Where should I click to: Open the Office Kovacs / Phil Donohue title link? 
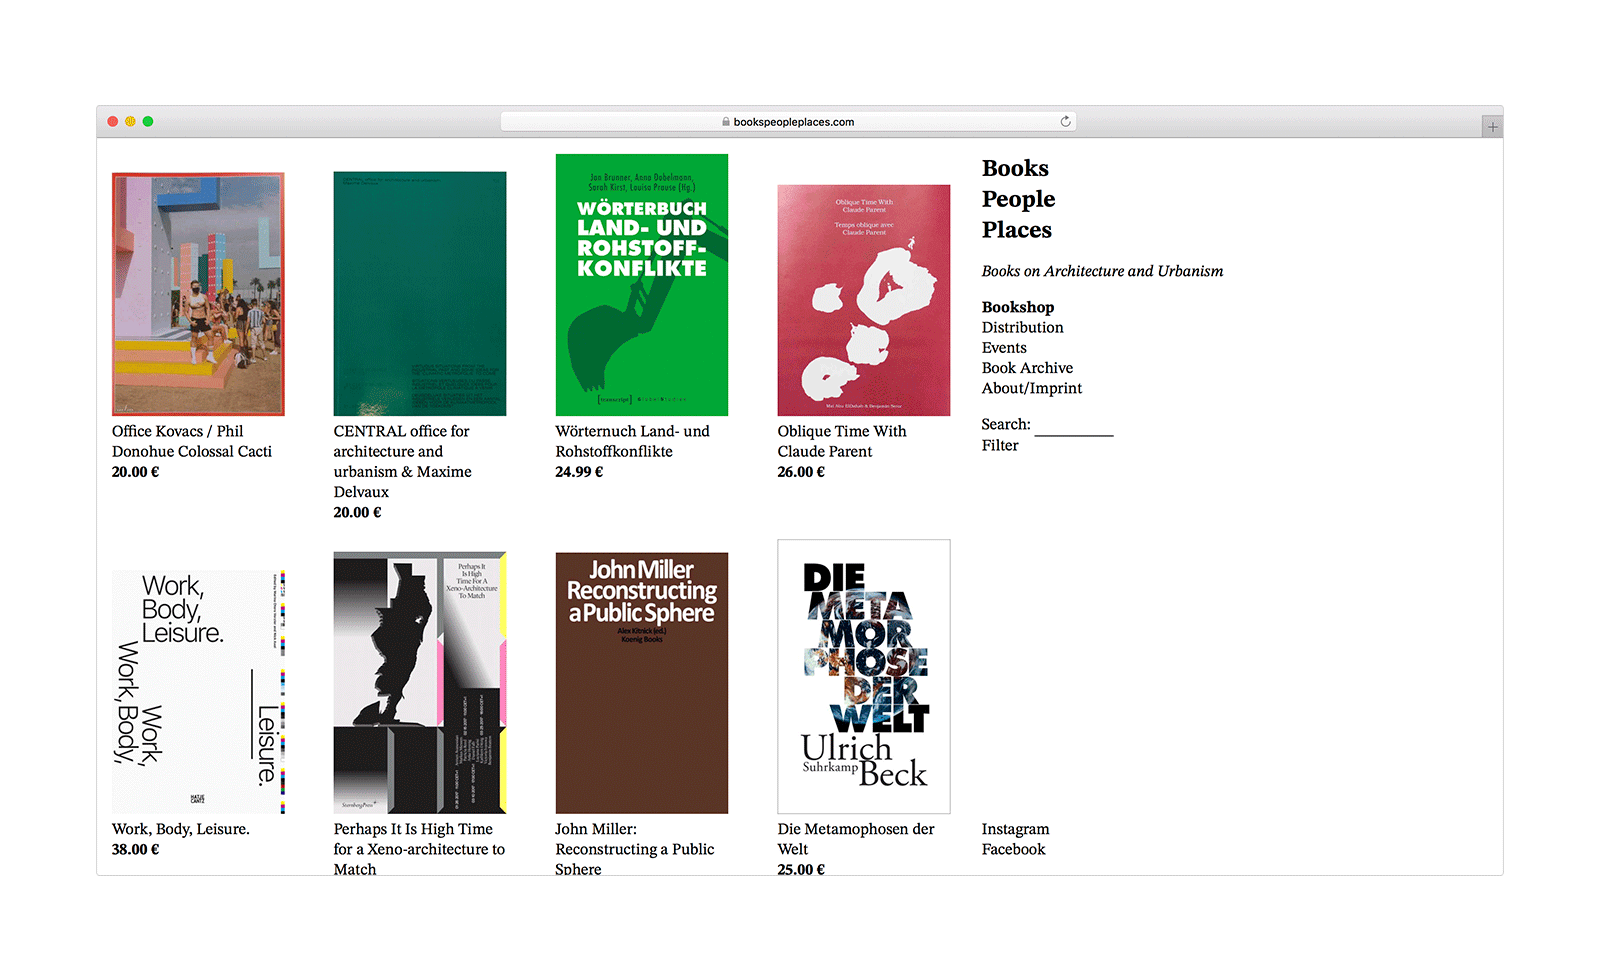pos(192,441)
